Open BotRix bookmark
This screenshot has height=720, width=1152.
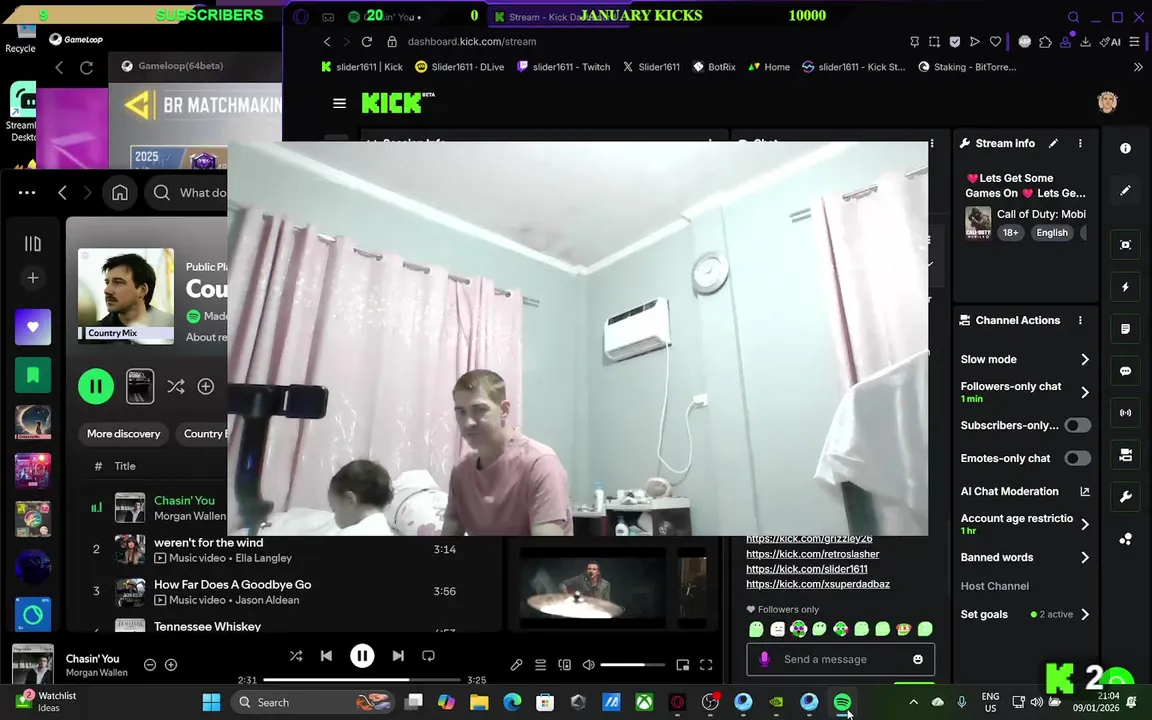pos(714,67)
